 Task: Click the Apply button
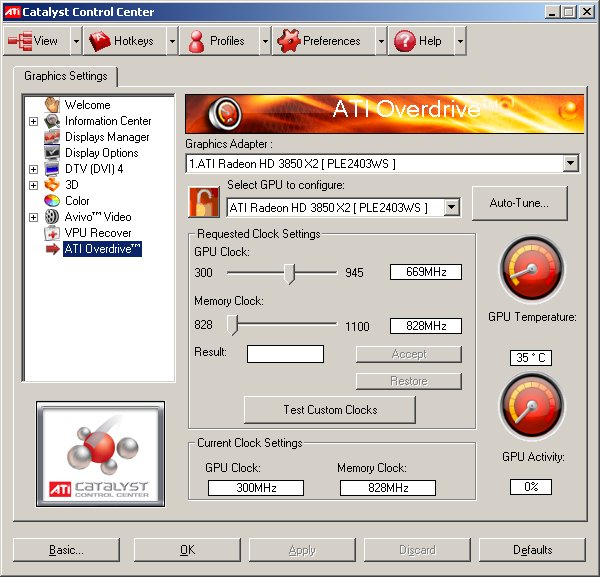click(x=302, y=550)
